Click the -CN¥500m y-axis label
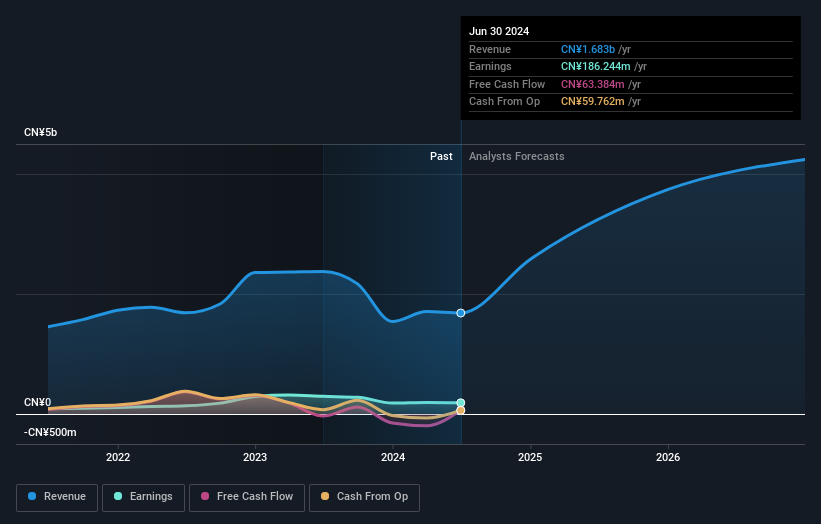The width and height of the screenshot is (821, 524). click(x=50, y=432)
